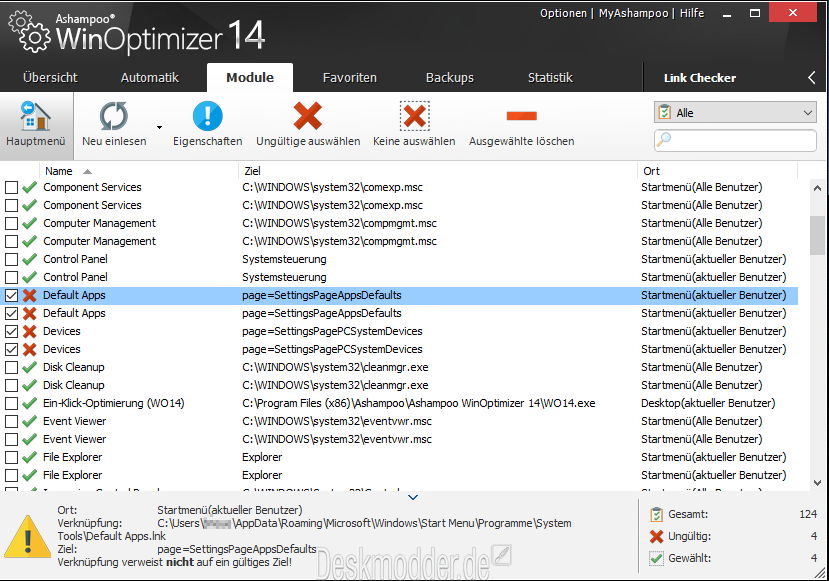Open Eigenschaften with the blue exclamation icon
Screen dimensions: 829x581
(207, 116)
